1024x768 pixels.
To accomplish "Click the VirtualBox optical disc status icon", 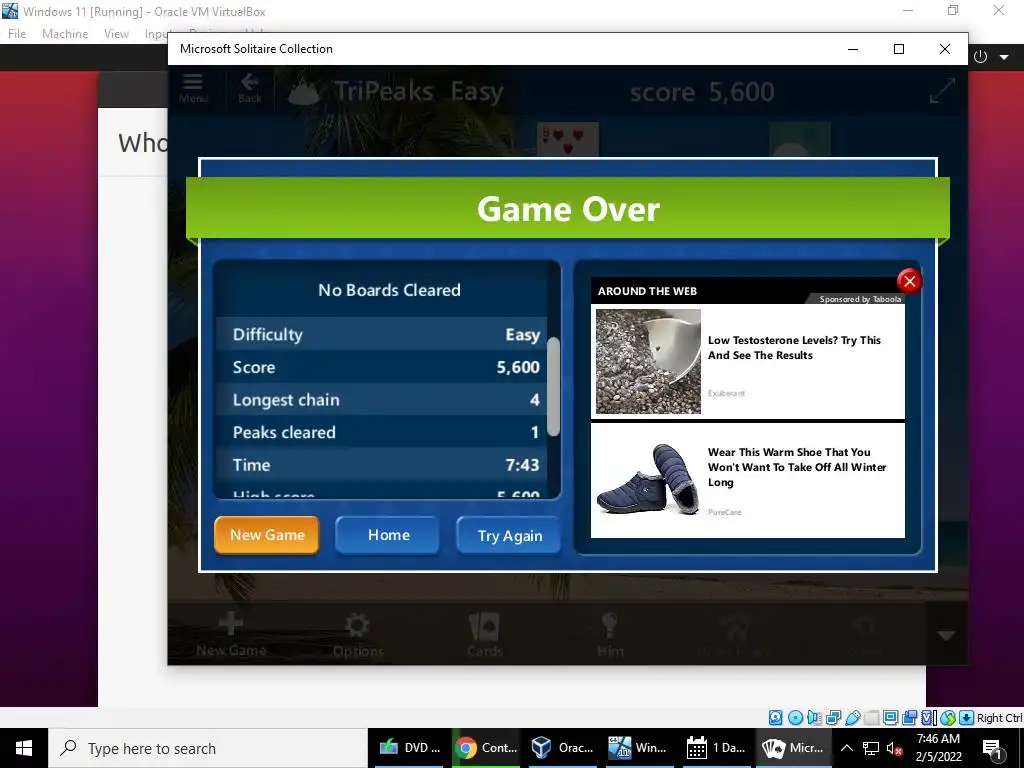I will click(x=795, y=718).
